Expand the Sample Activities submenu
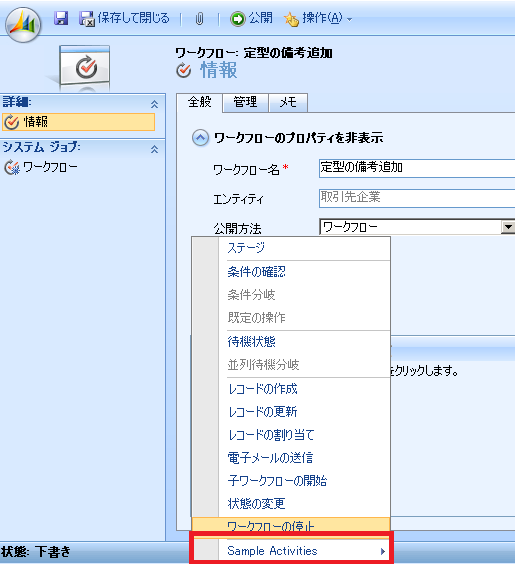 [291, 551]
